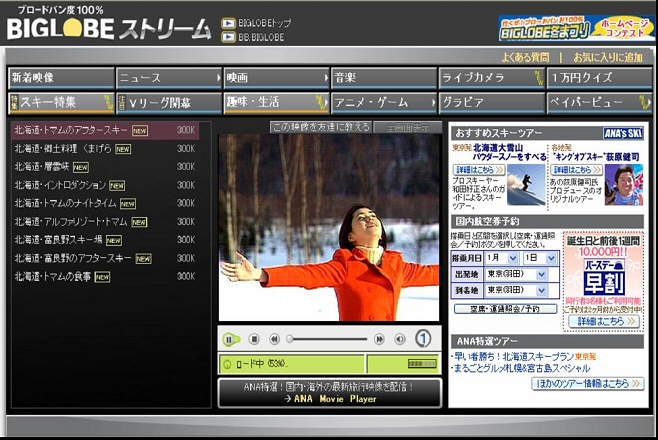Play 北海道・トマムのナイトタイム video
This screenshot has height=440, width=658.
click(x=105, y=203)
